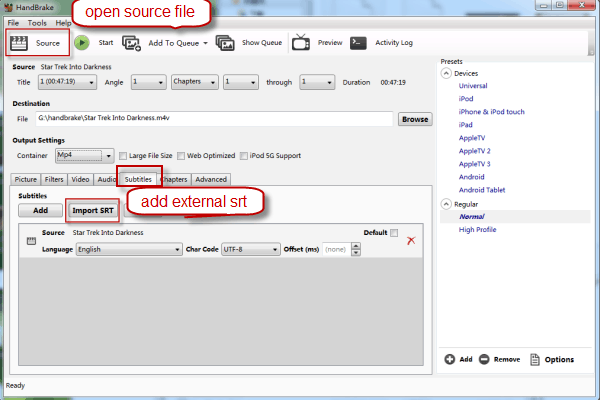Click the Import SRT button
This screenshot has height=400, width=600.
pyautogui.click(x=93, y=211)
